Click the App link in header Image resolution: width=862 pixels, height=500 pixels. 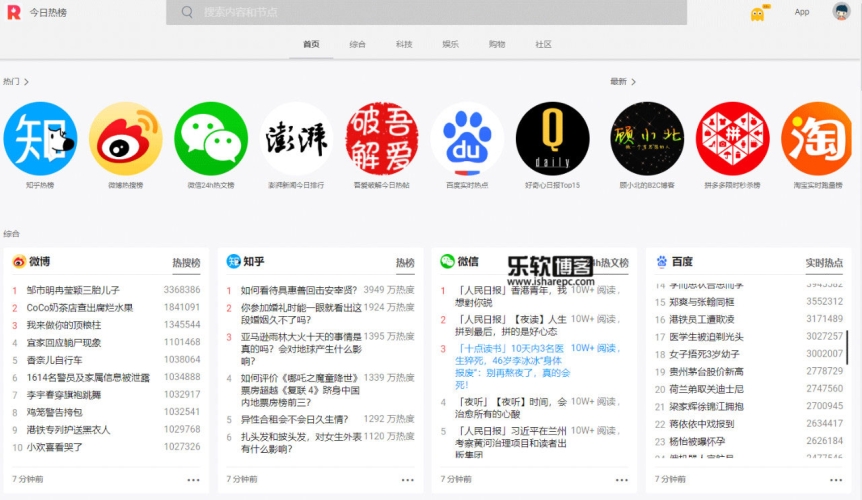point(802,12)
